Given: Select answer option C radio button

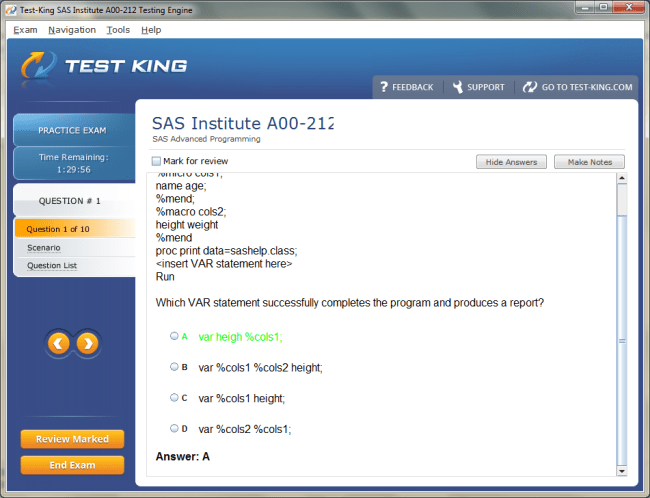Looking at the screenshot, I should [x=174, y=397].
